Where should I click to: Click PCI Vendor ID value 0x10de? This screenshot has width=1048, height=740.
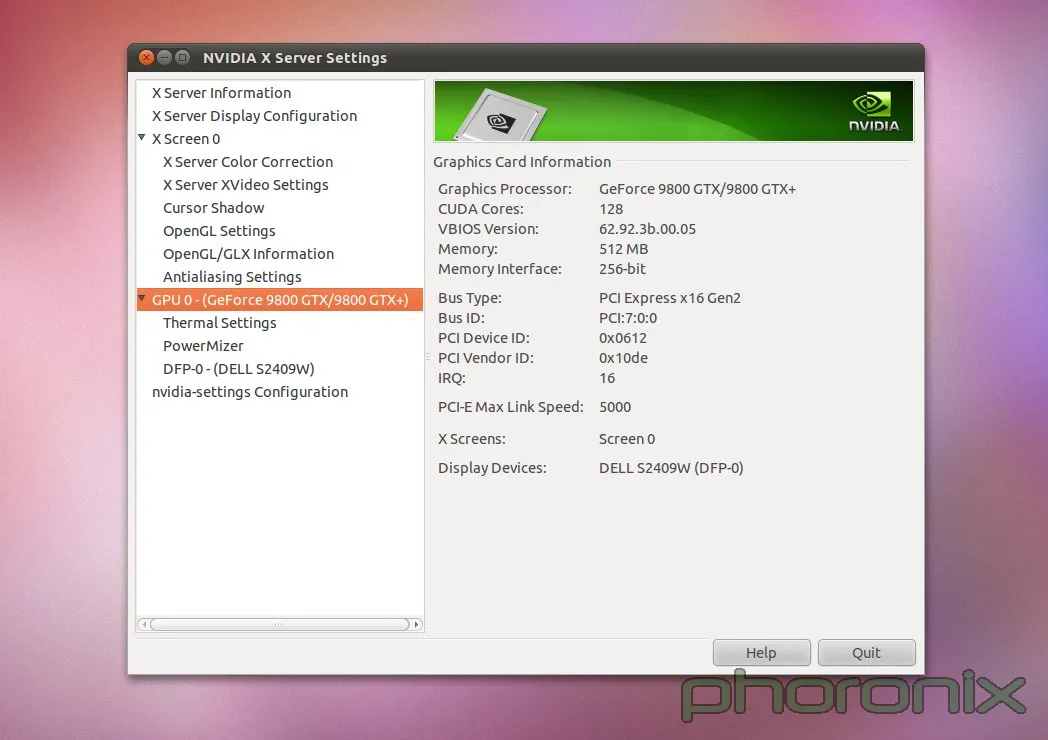pos(623,358)
